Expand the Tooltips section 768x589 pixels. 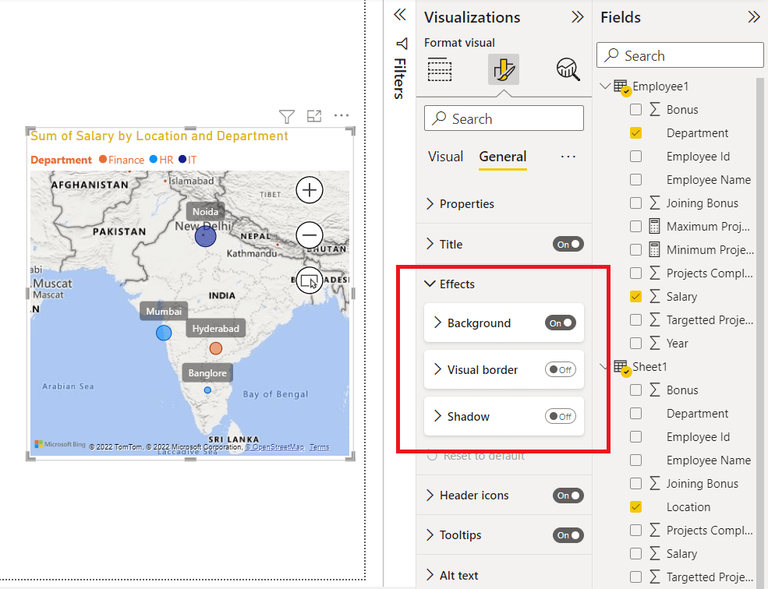tap(430, 535)
